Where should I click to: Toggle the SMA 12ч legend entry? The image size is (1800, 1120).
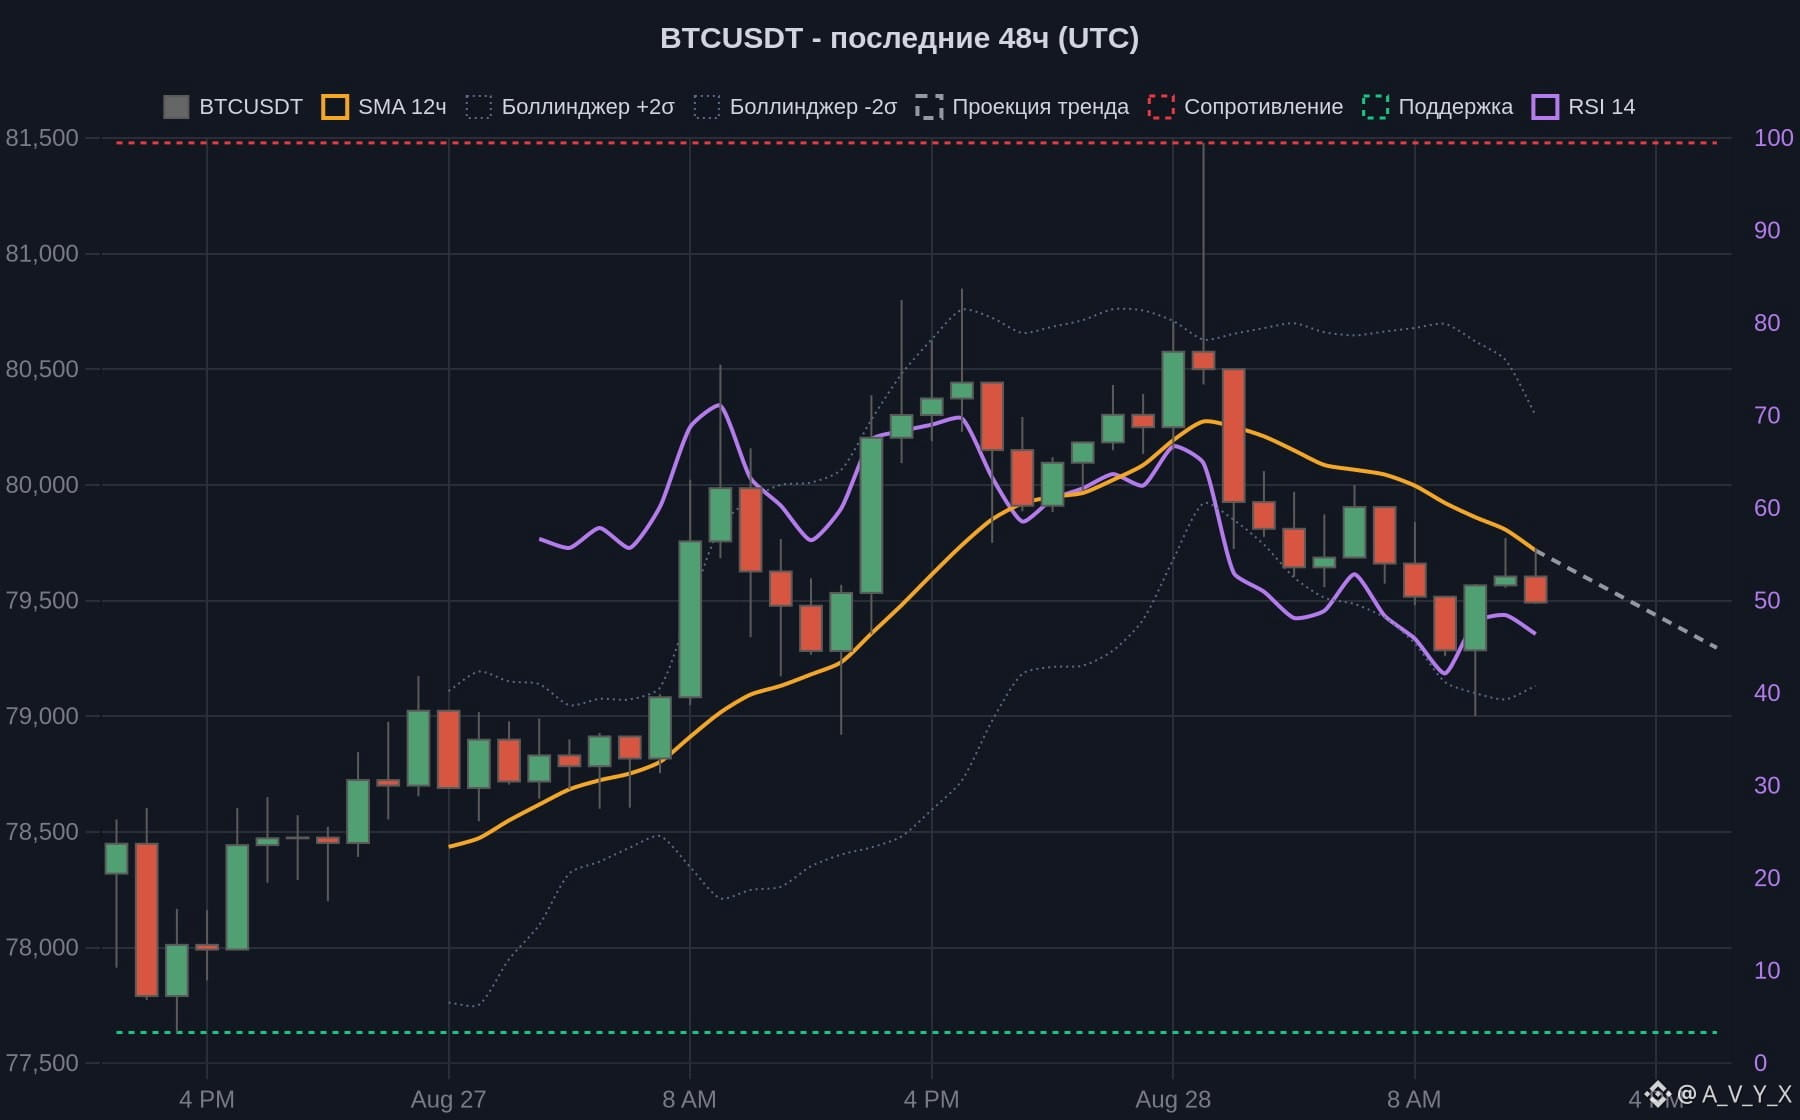[384, 107]
